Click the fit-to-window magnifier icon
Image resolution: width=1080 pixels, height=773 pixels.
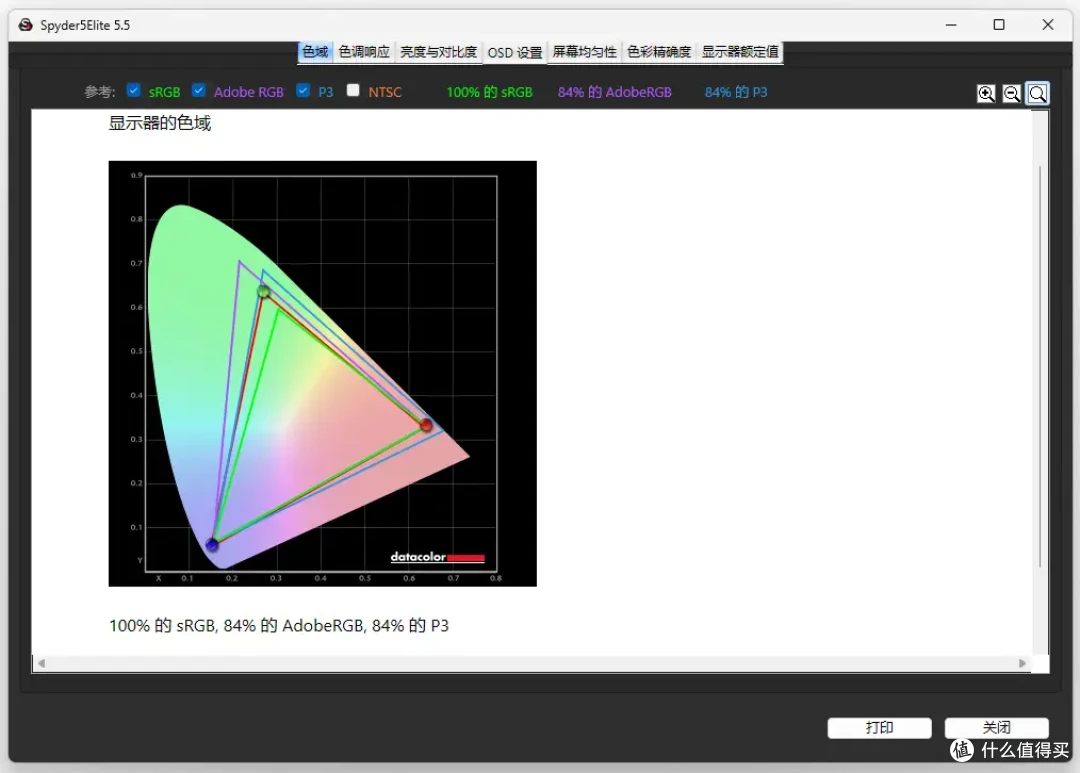[x=1037, y=93]
